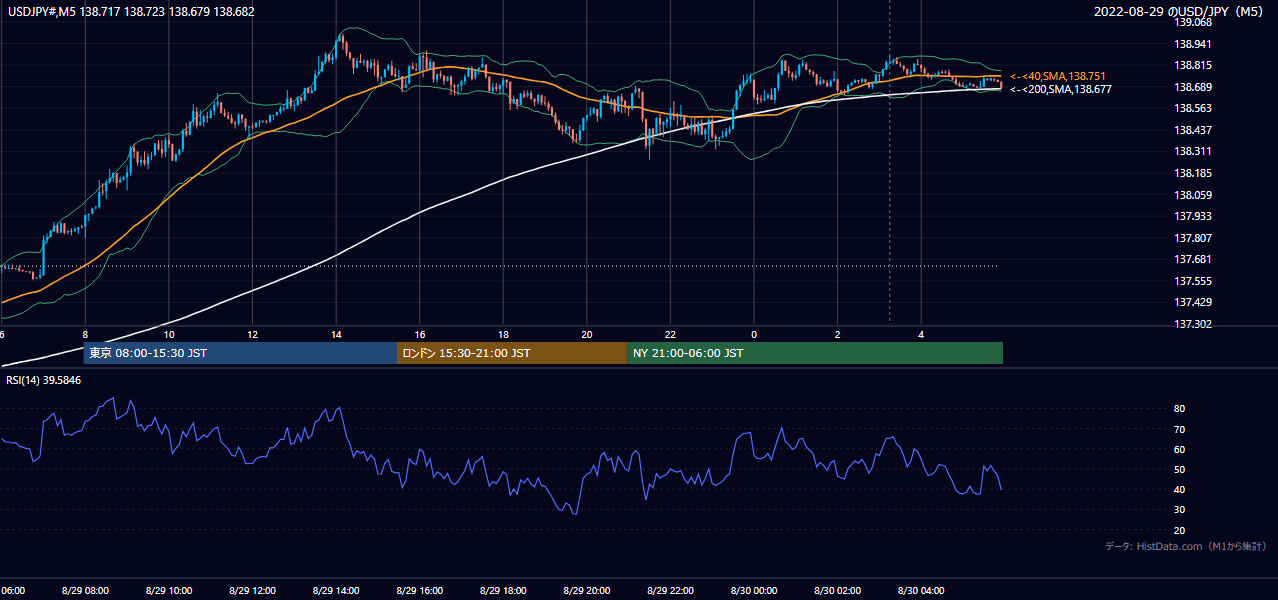Viewport: 1278px width, 600px height.
Task: Click the NY 21:00-06:00 JST session bar
Action: coord(815,353)
